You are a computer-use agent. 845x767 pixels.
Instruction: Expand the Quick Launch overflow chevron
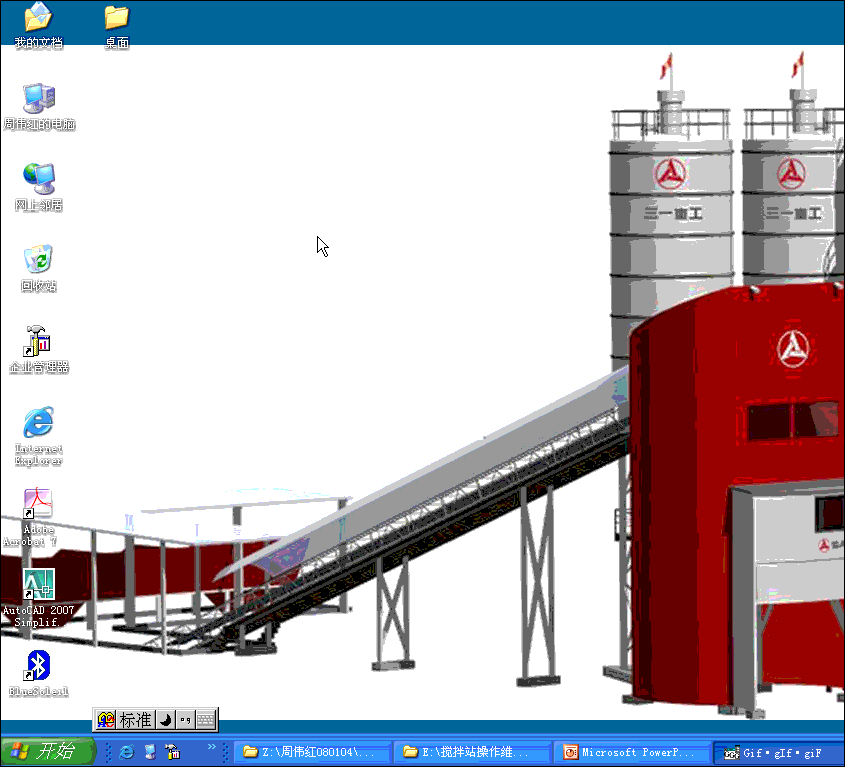pyautogui.click(x=212, y=747)
